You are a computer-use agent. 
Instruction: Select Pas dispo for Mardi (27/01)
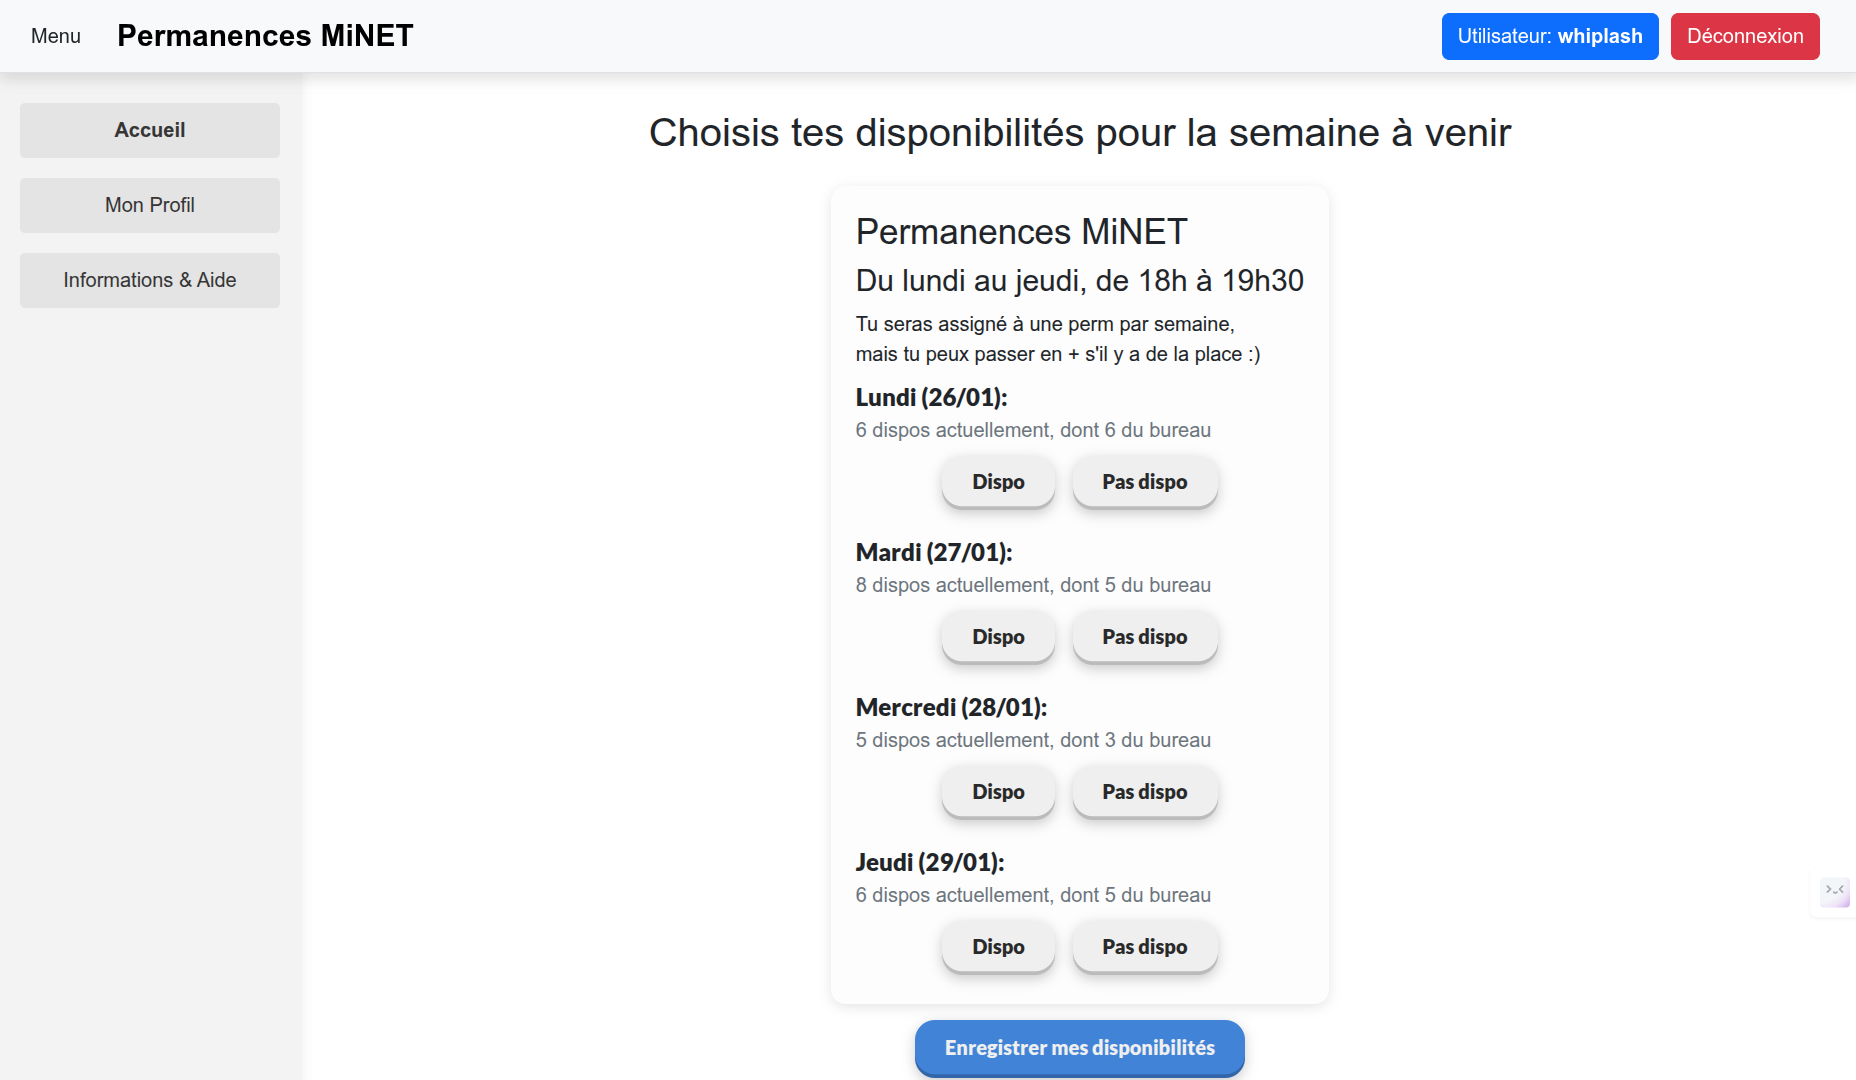pyautogui.click(x=1144, y=637)
